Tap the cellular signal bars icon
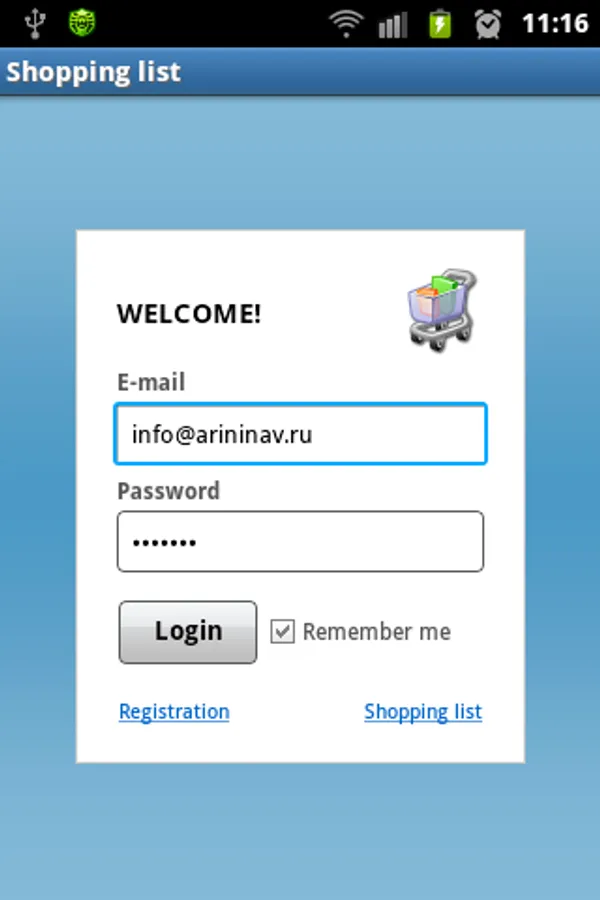The image size is (600, 900). 393,25
